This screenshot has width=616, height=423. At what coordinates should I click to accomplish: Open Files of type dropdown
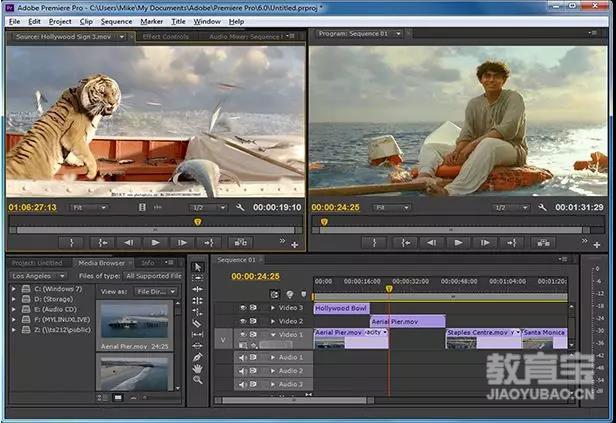(x=153, y=276)
